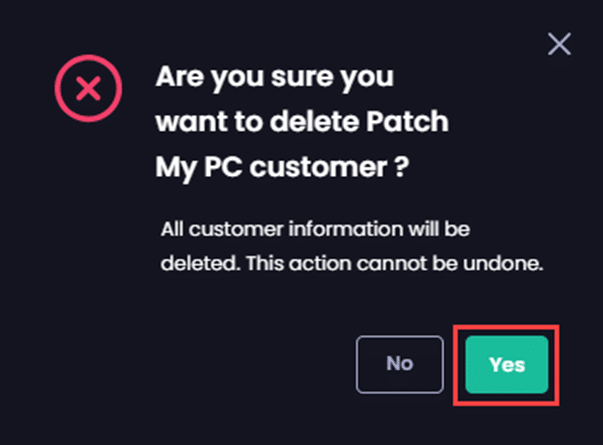The image size is (603, 445).
Task: Click the "Are you sure you" heading line
Action: 274,77
